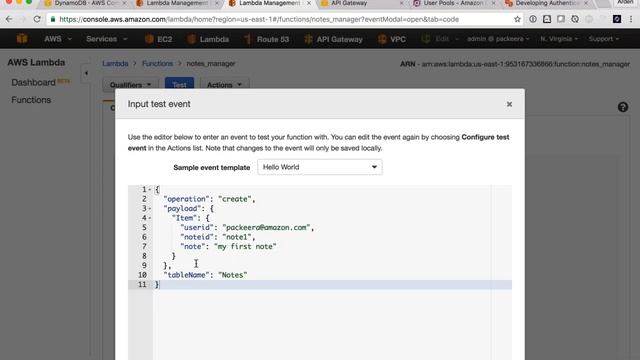Click the browser back arrow
This screenshot has height=360, width=640.
(x=9, y=19)
